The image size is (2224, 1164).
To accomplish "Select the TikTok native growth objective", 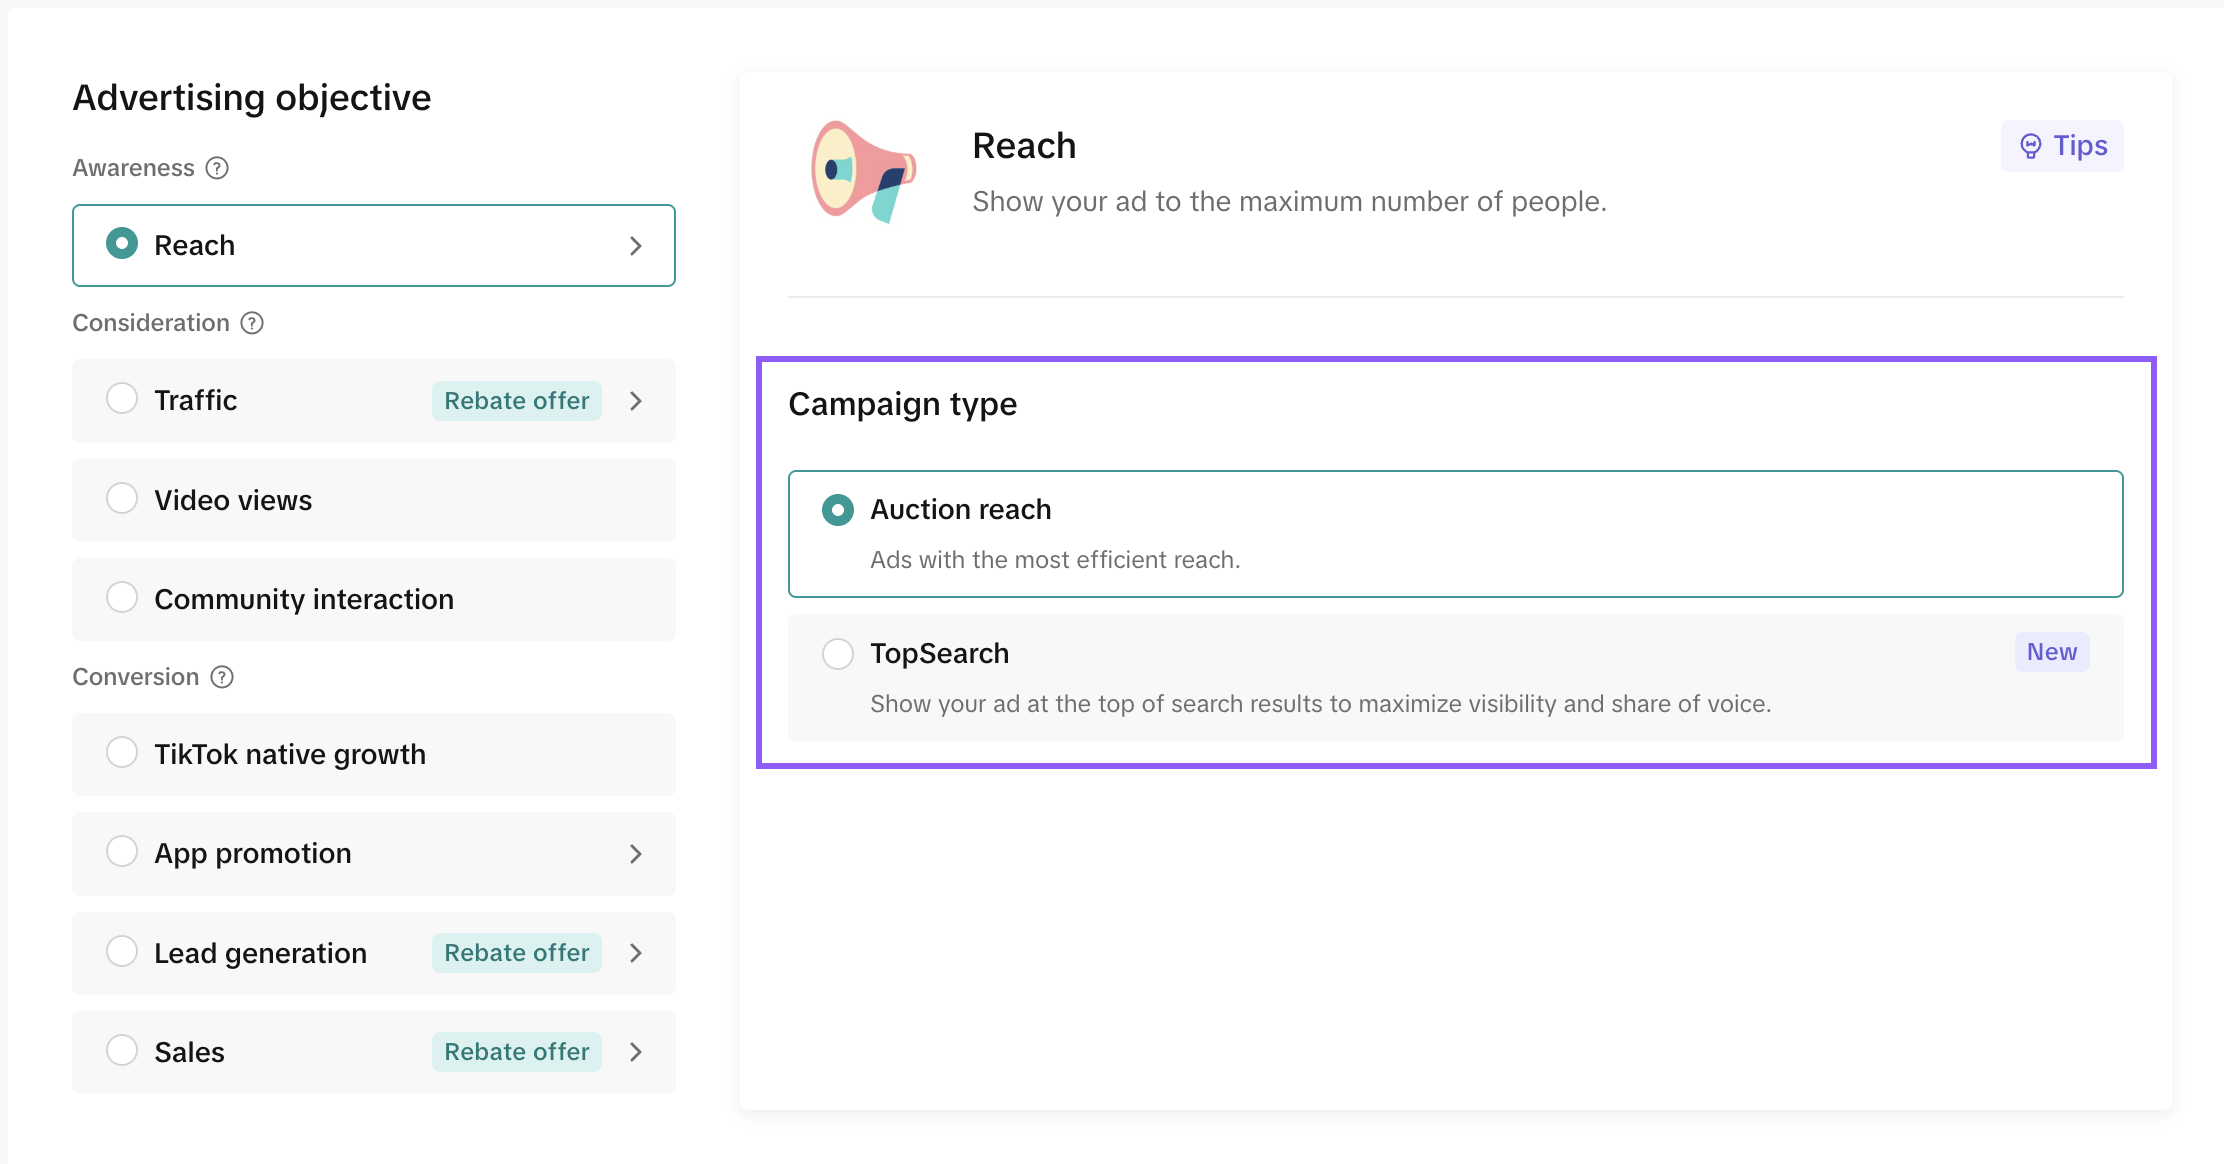I will 374,754.
